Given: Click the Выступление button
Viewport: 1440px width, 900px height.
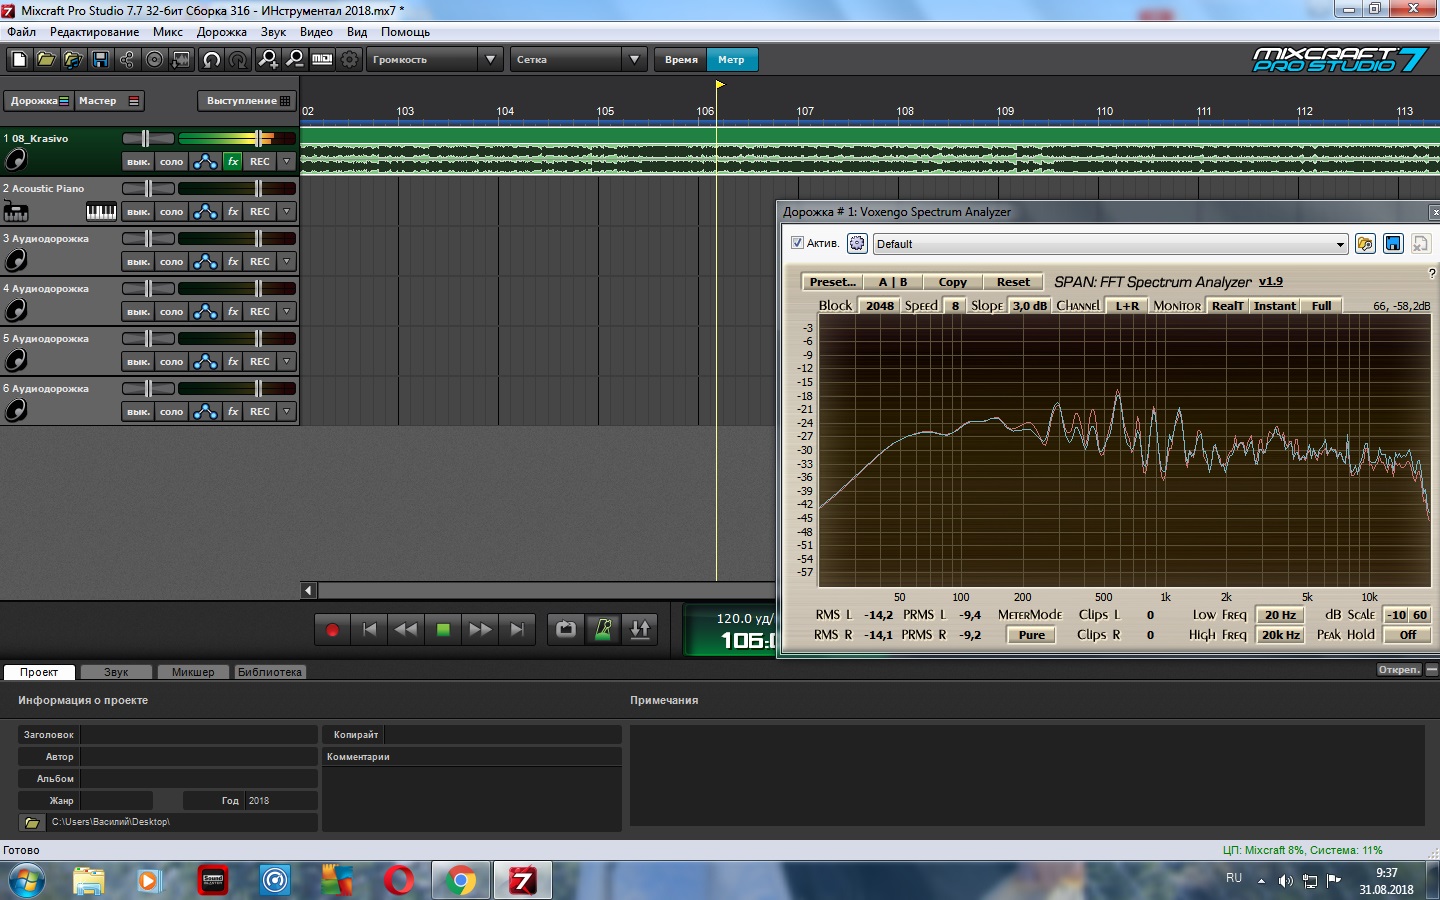Looking at the screenshot, I should tap(247, 101).
